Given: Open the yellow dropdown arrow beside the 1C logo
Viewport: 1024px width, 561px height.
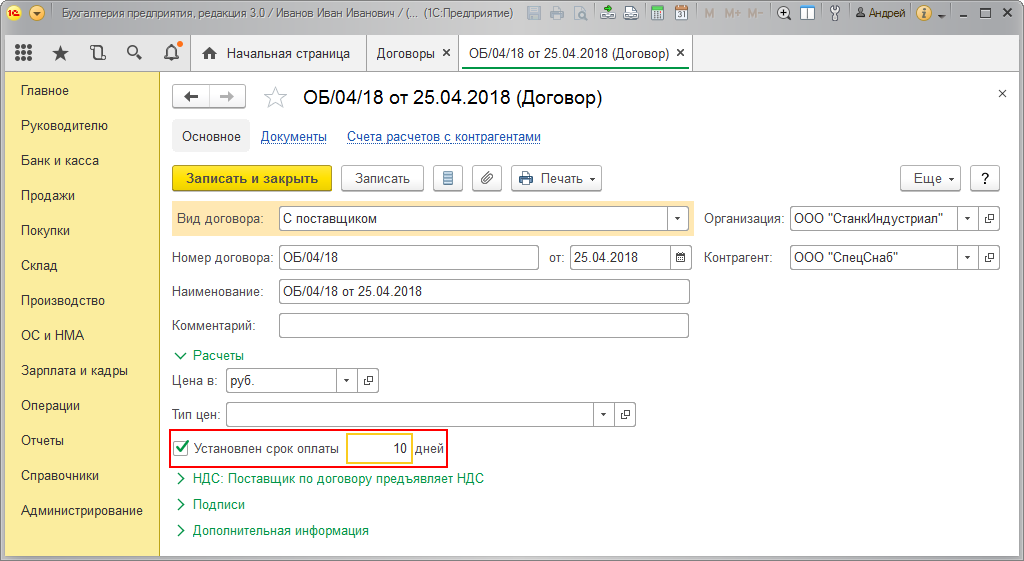Looking at the screenshot, I should pyautogui.click(x=37, y=13).
